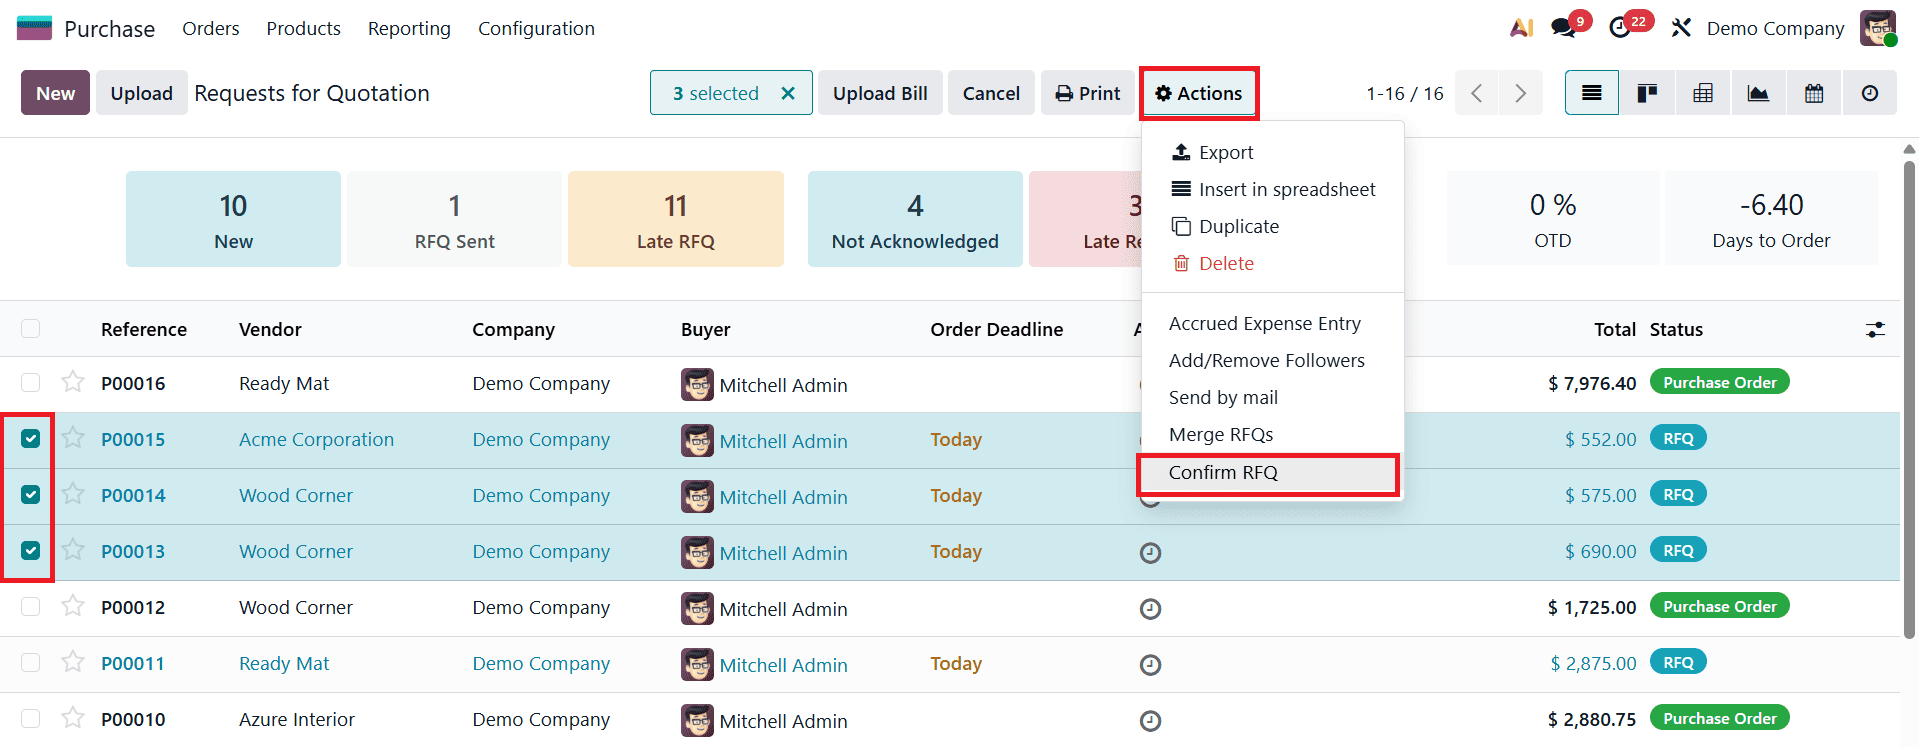Open activity clock for P00013
Image resolution: width=1919 pixels, height=747 pixels.
[1151, 552]
